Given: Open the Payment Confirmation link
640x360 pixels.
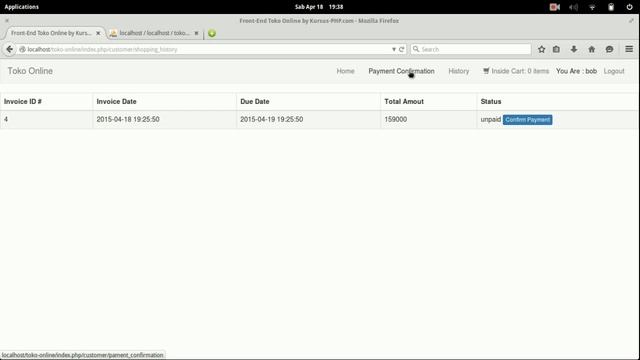Looking at the screenshot, I should 401,71.
